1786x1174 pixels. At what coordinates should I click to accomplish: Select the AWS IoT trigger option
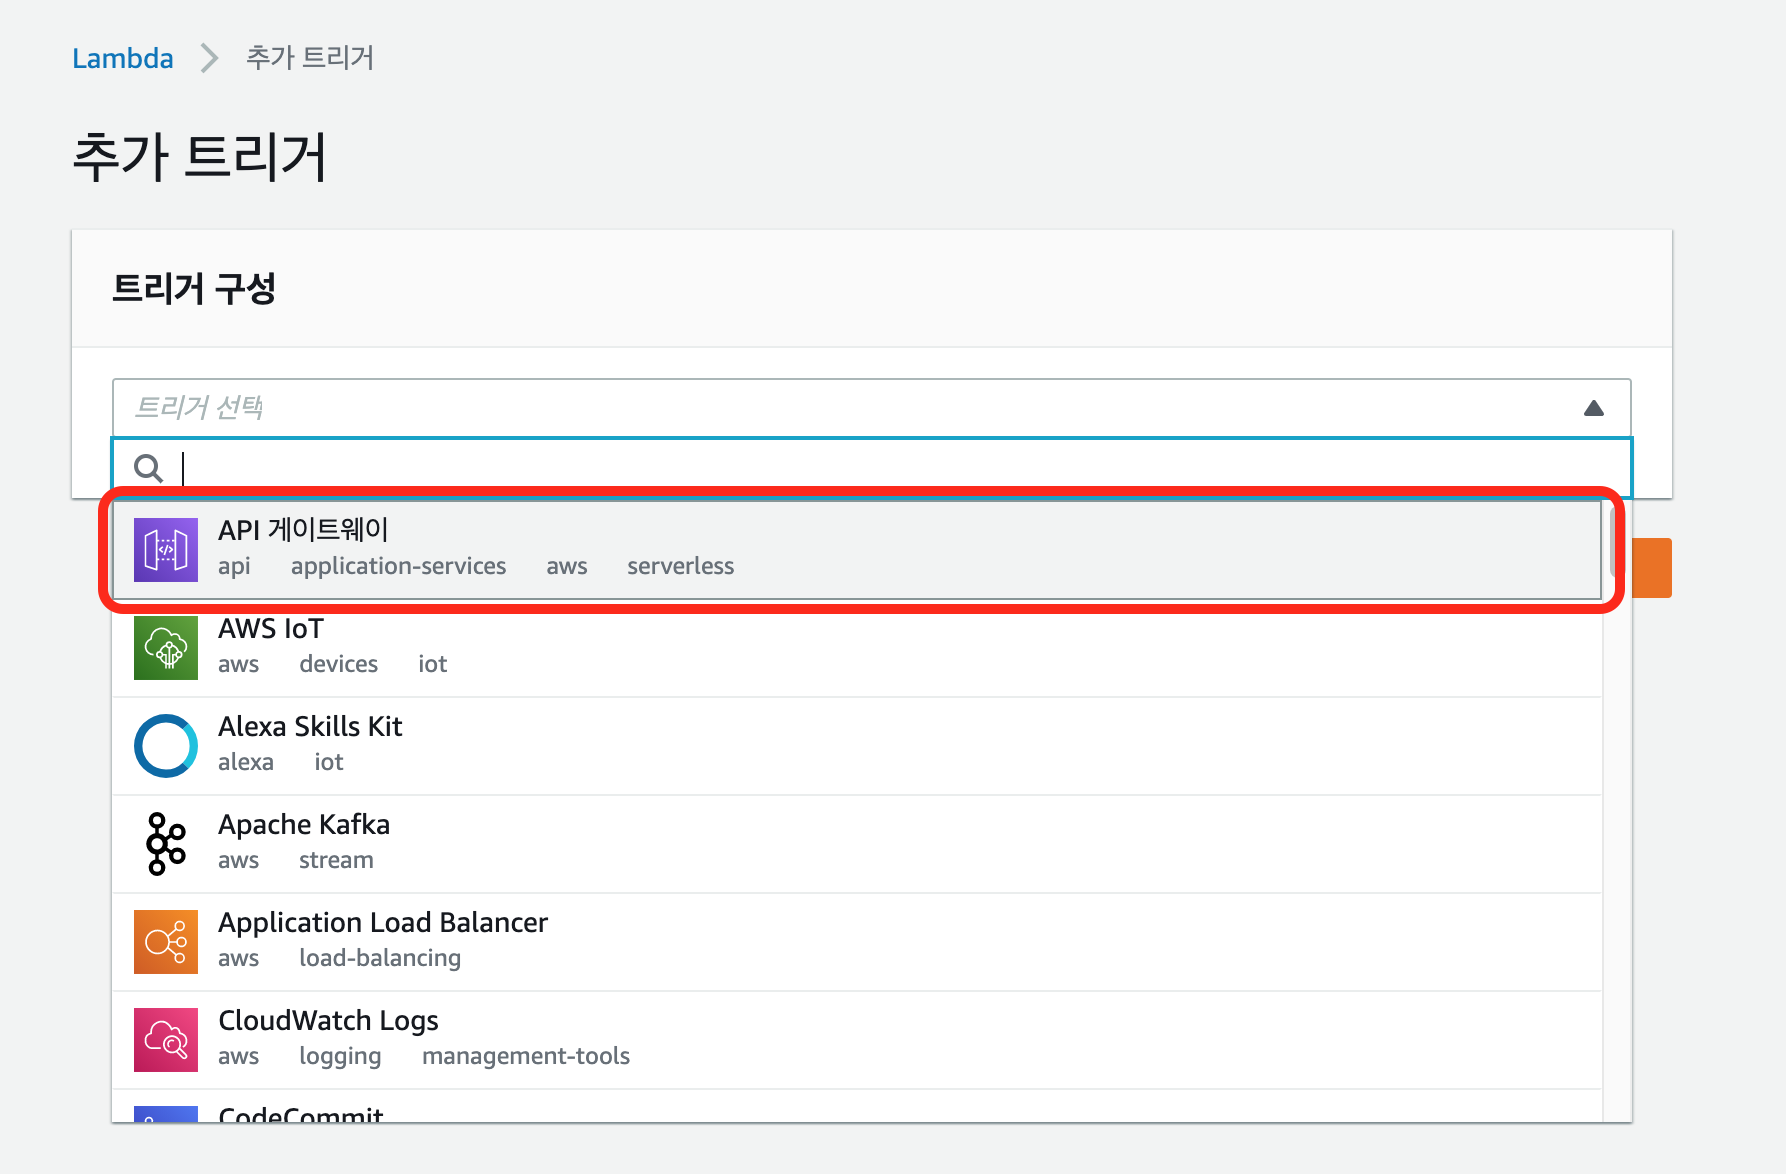click(857, 648)
